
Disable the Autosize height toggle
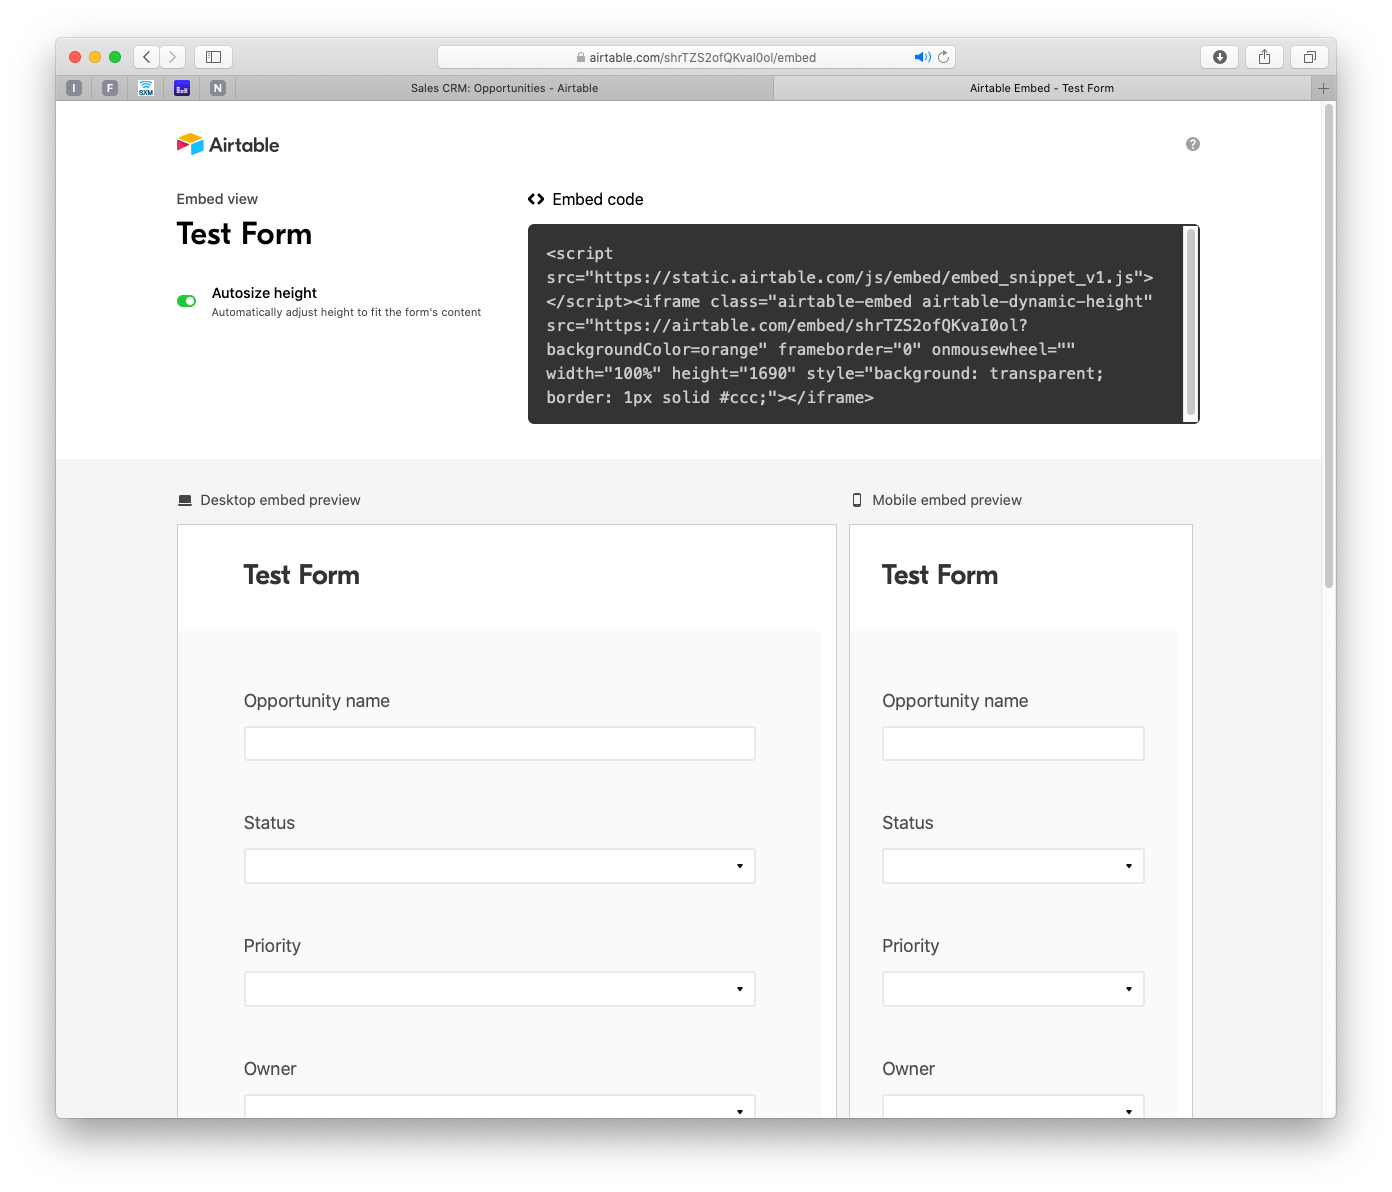pos(187,301)
